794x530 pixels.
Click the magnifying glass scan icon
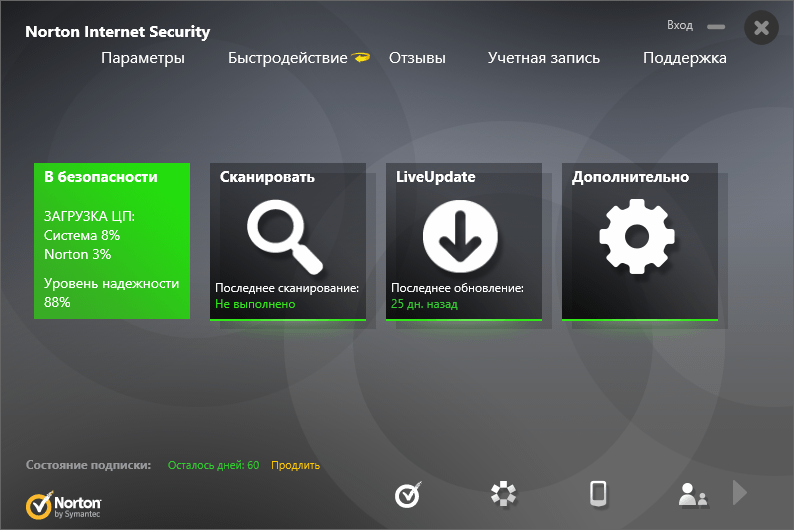coord(285,237)
